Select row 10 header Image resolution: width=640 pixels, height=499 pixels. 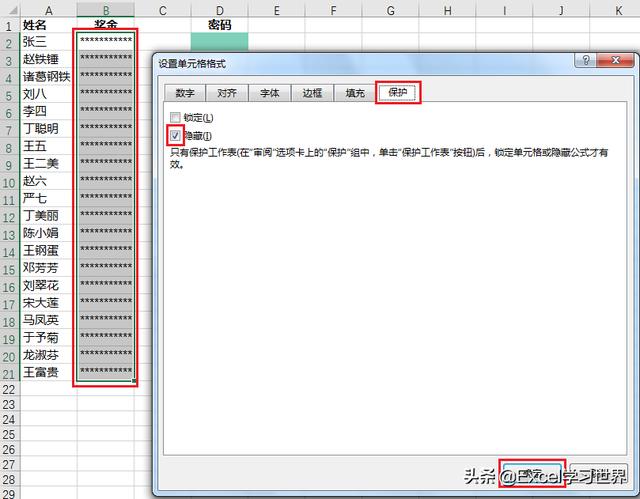click(x=9, y=182)
